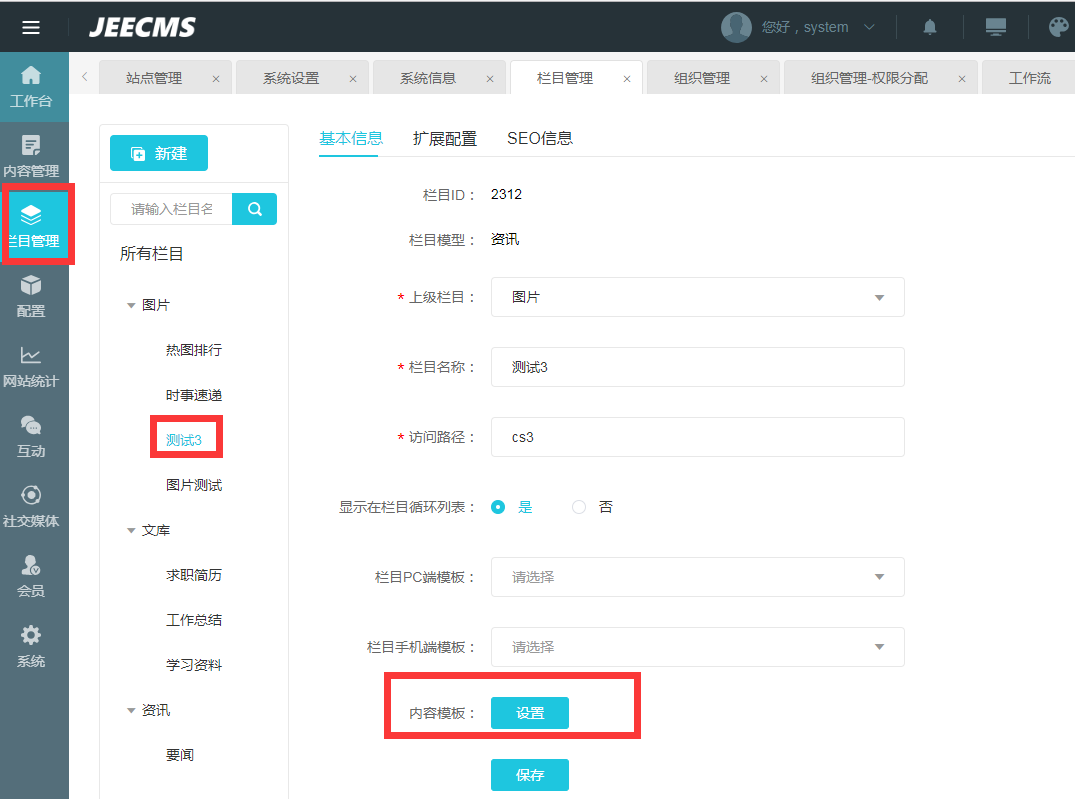Select 求职简历 in the tree

pyautogui.click(x=194, y=575)
